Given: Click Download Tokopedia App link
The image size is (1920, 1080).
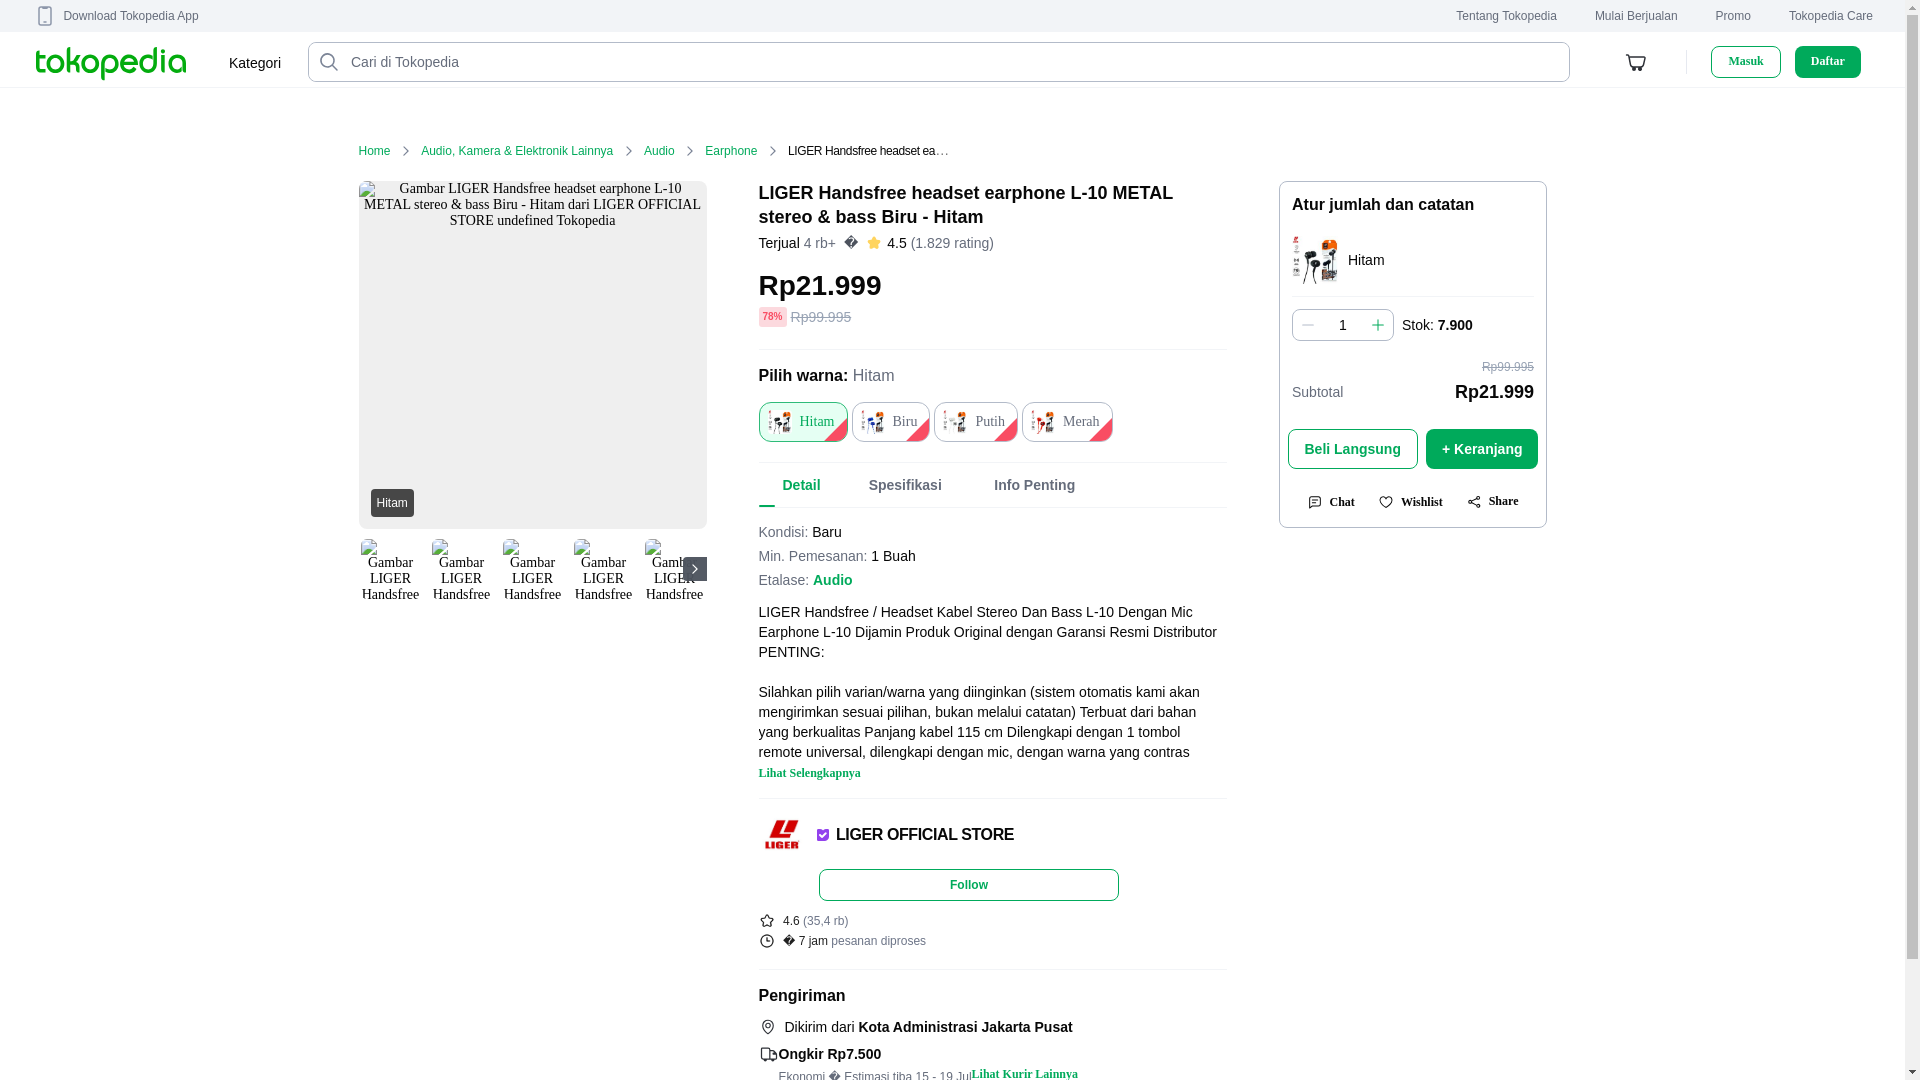Looking at the screenshot, I should click(131, 16).
